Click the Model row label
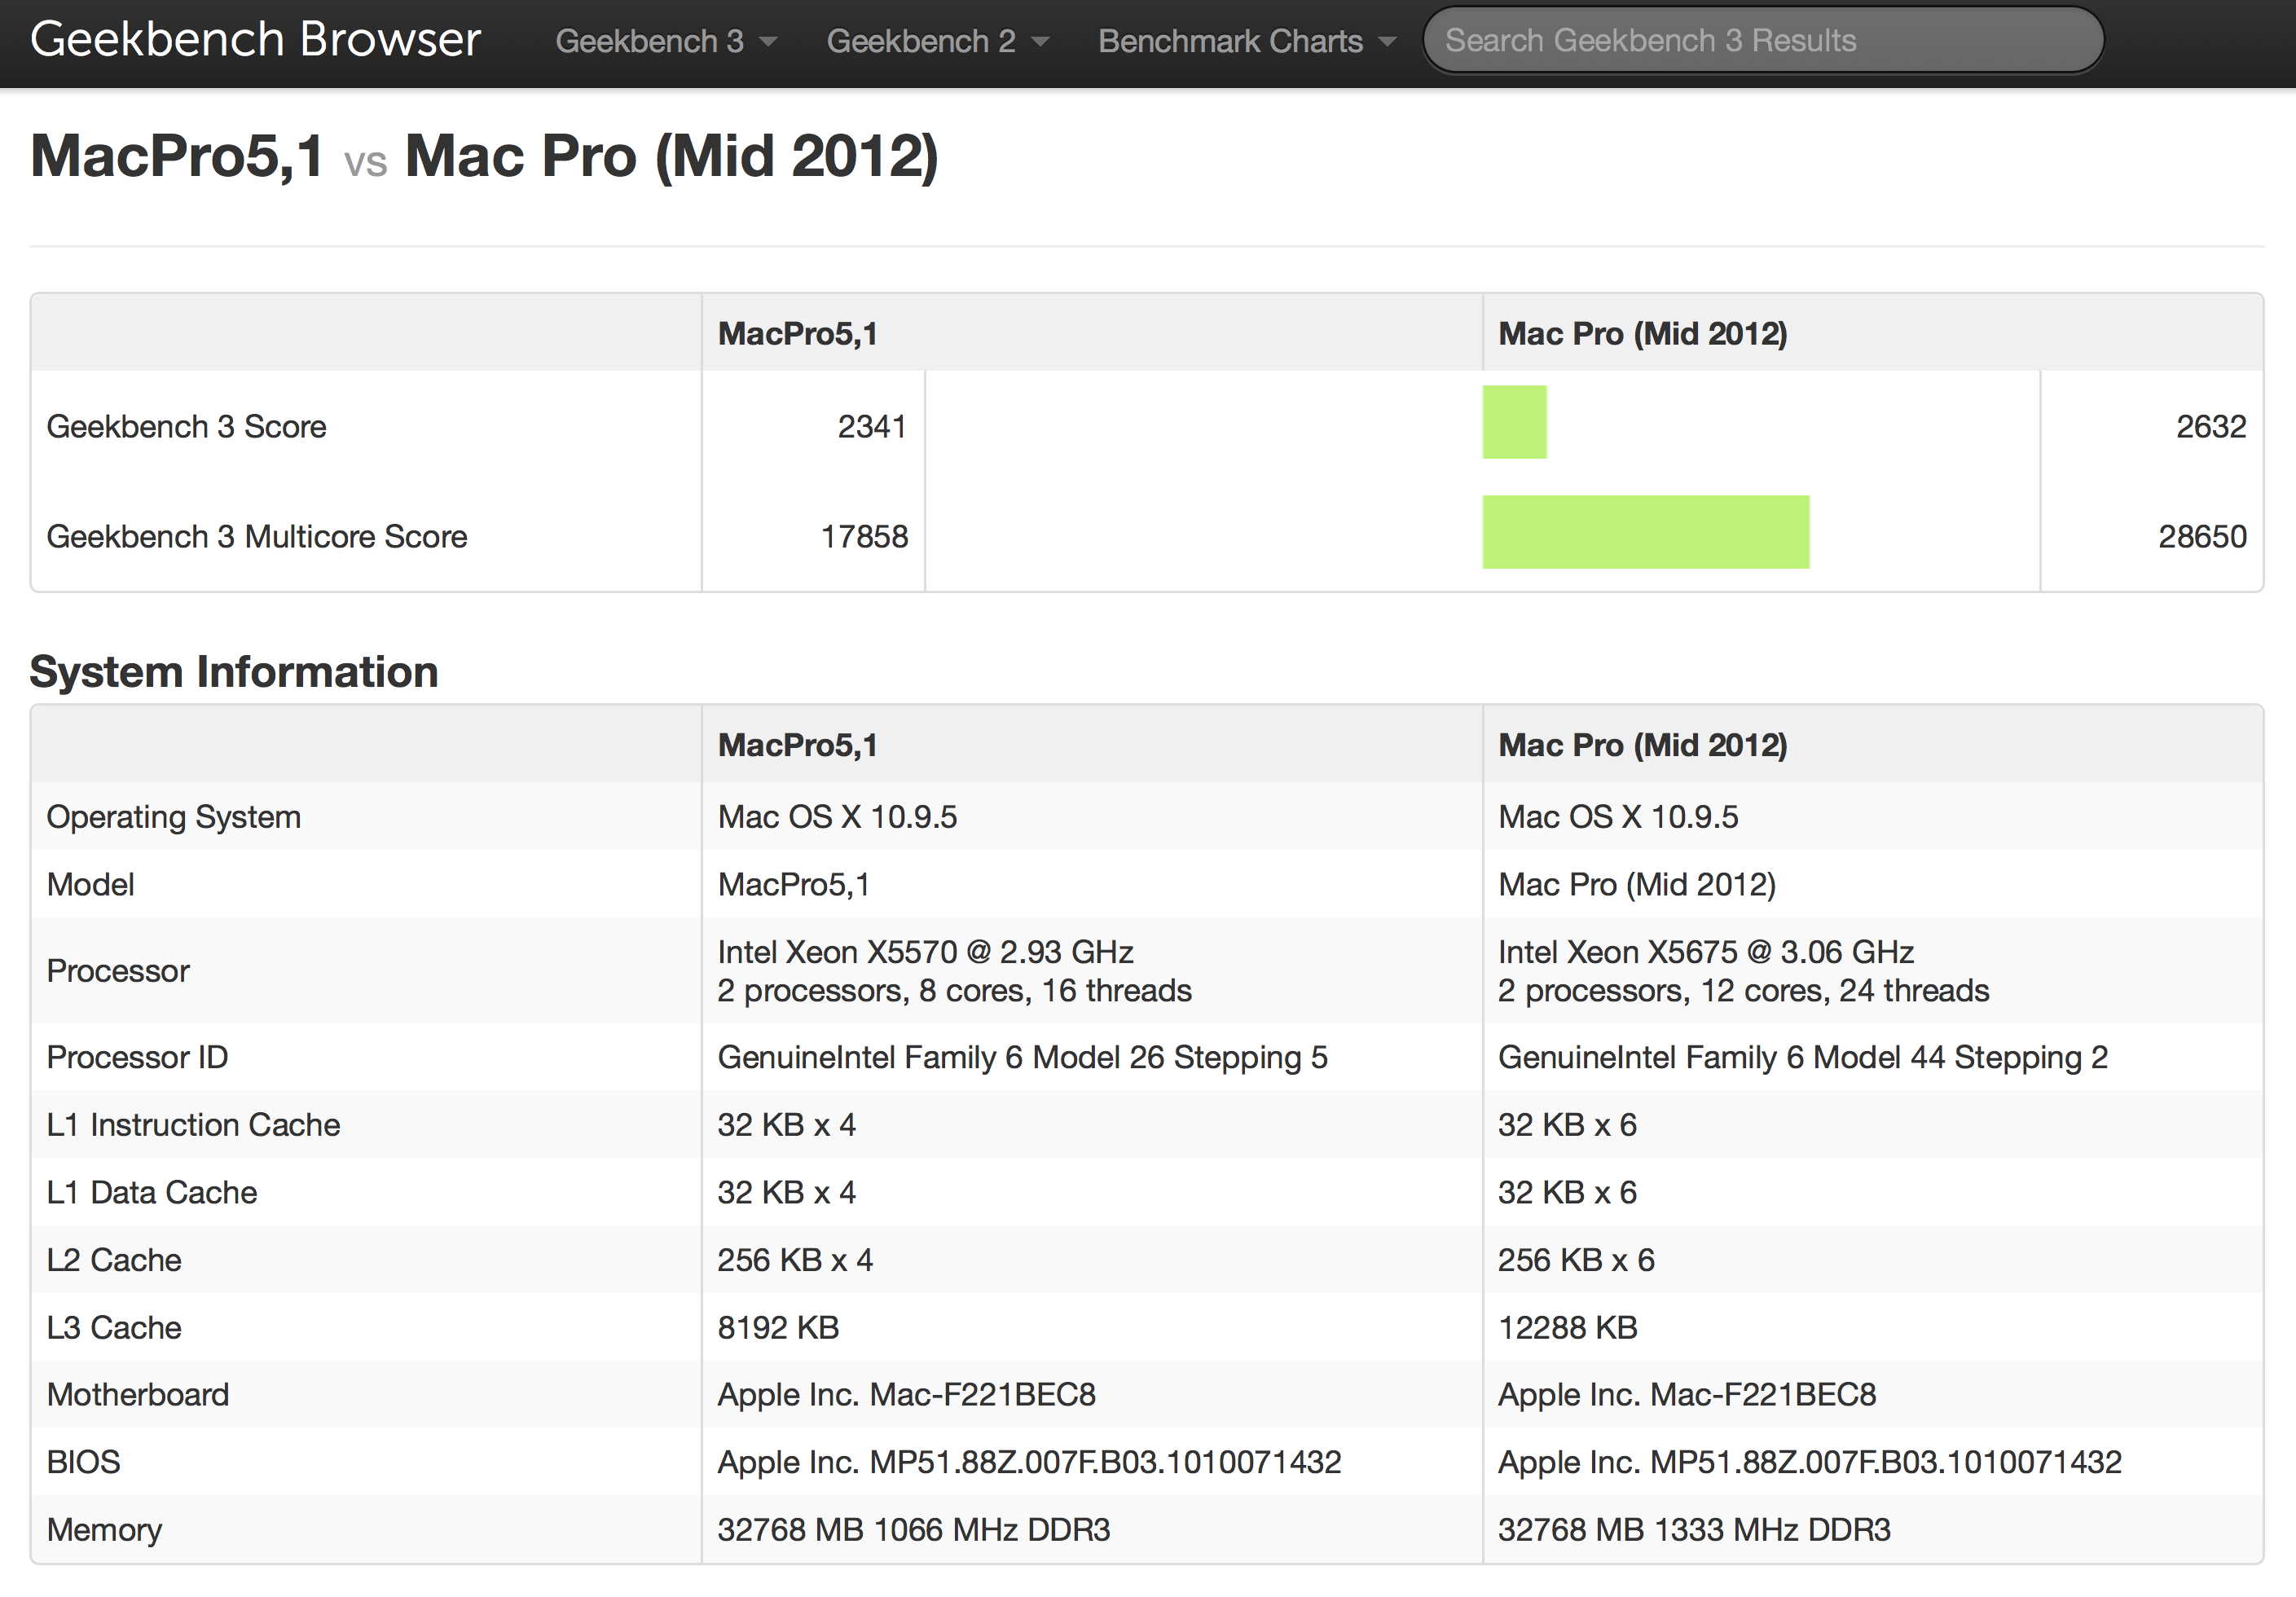 point(90,884)
